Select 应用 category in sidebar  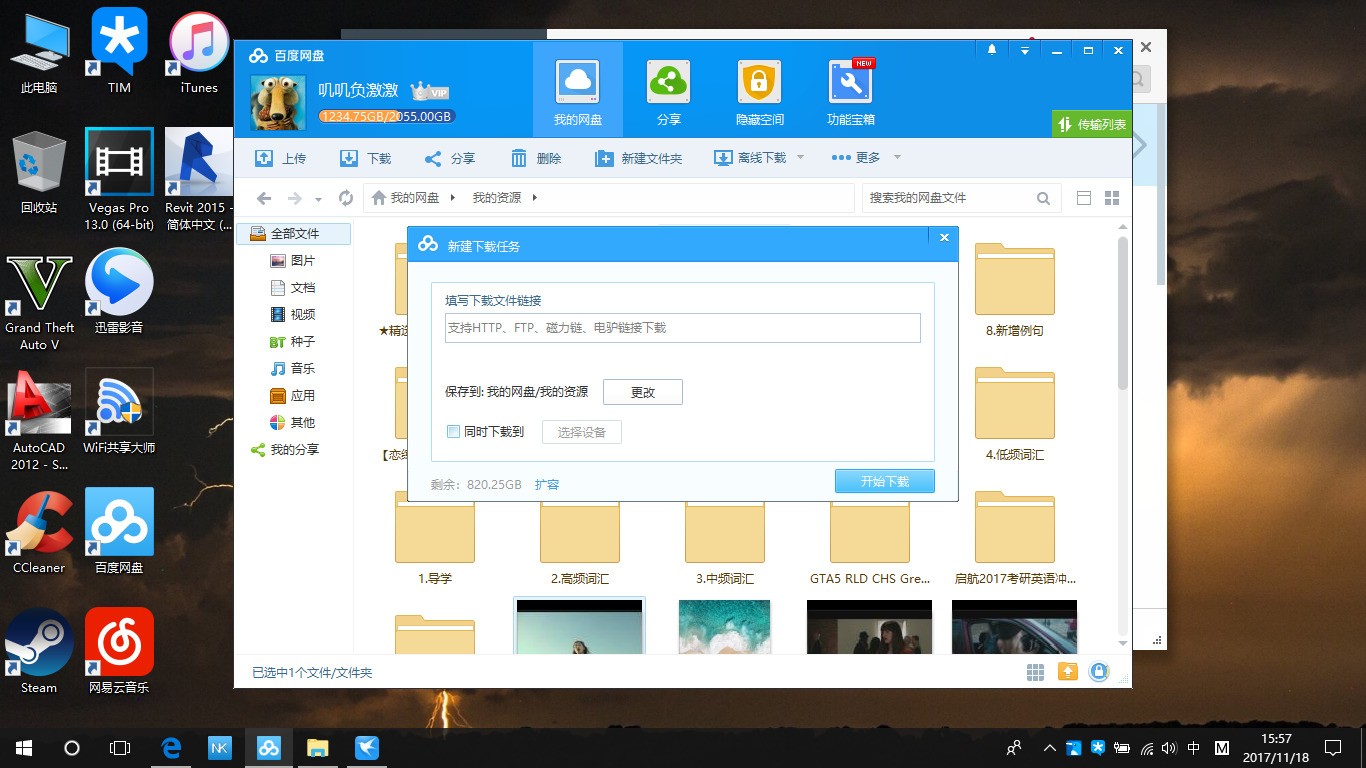tap(294, 396)
